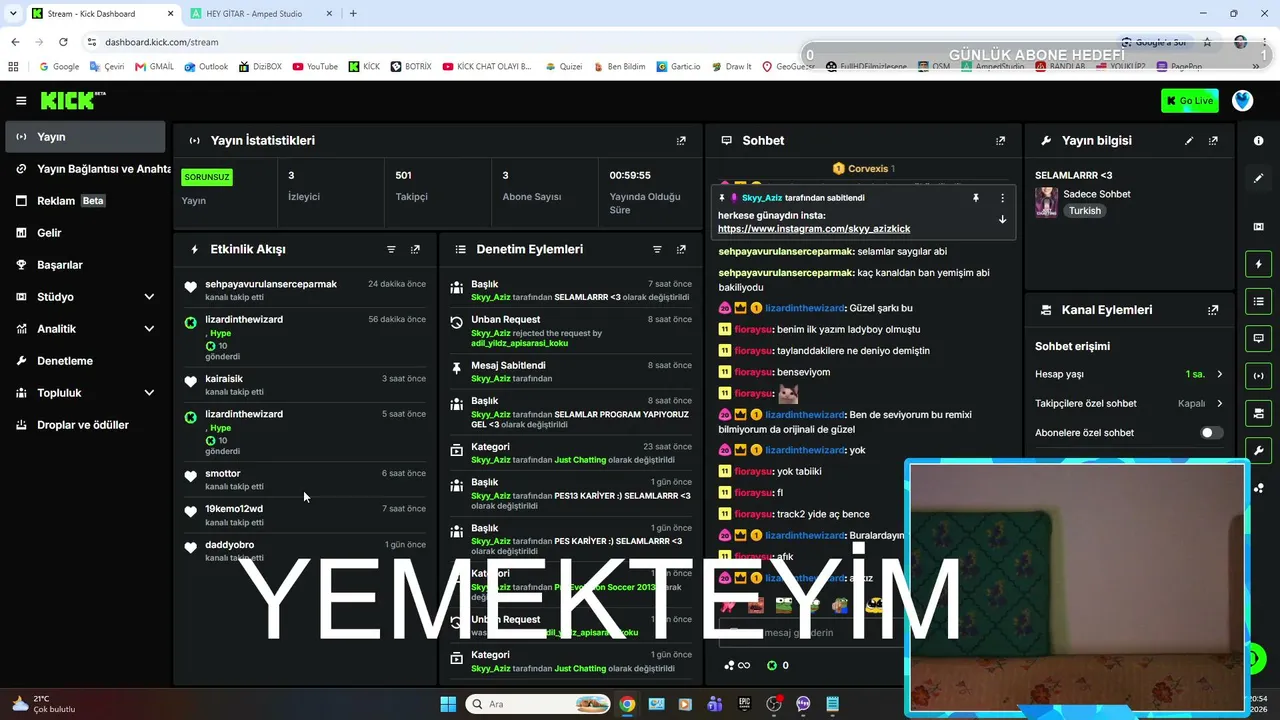Open the pinned message options menu
The image size is (1280, 720).
point(1002,198)
